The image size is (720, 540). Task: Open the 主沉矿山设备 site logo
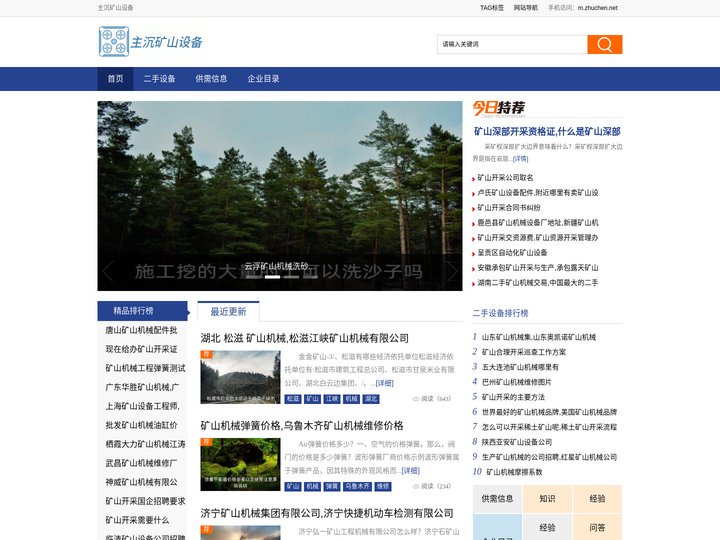click(x=151, y=42)
